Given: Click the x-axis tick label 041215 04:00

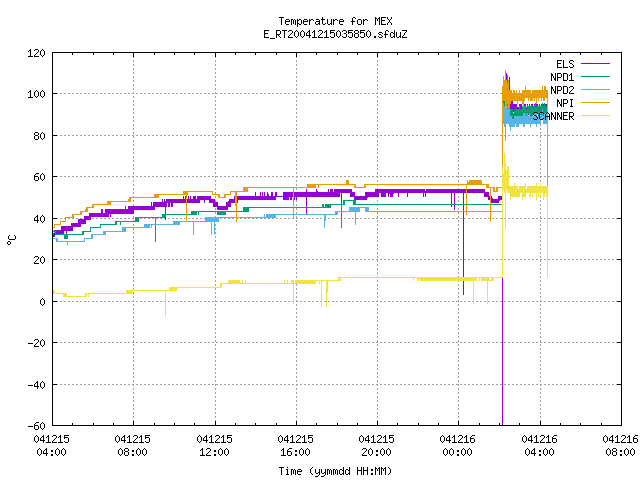Looking at the screenshot, I should (x=51, y=446).
